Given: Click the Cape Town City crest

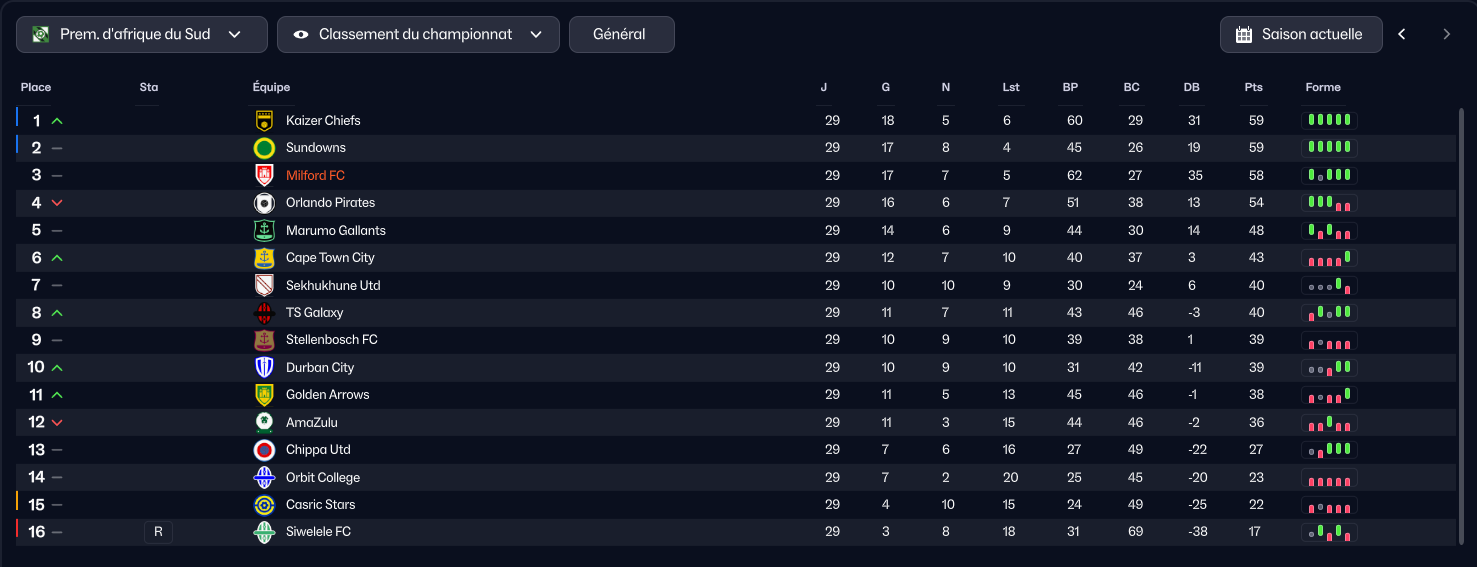Looking at the screenshot, I should click(x=264, y=258).
